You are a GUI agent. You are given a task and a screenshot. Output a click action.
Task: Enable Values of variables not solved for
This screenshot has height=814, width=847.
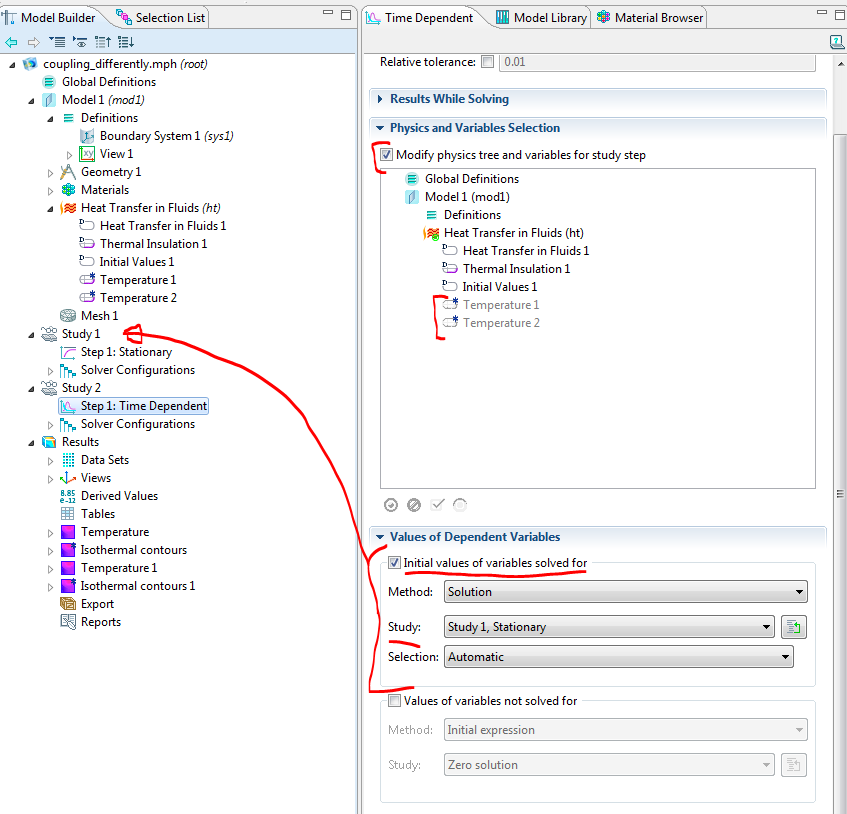[394, 701]
